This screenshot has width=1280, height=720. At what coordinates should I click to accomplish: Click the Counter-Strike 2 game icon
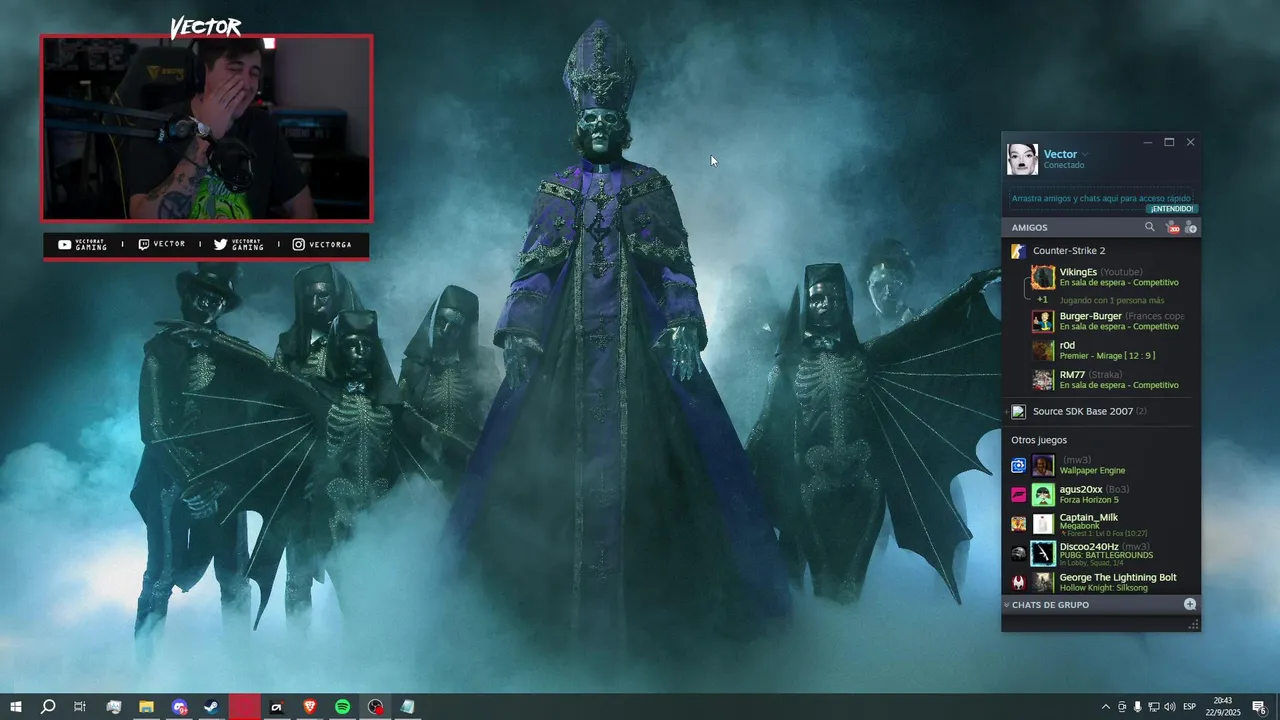(x=1018, y=251)
